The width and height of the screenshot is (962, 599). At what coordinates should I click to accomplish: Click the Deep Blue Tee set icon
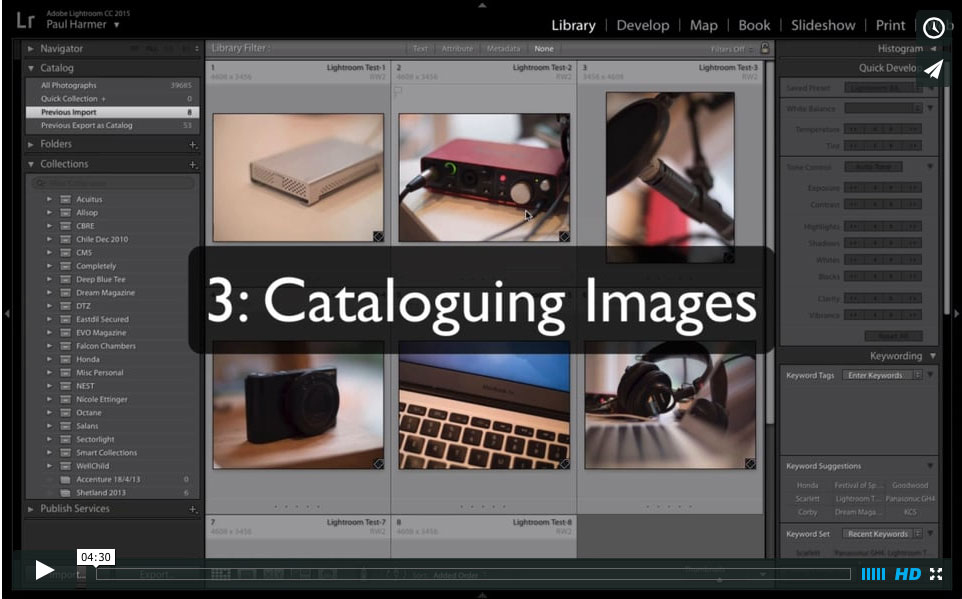coord(66,279)
